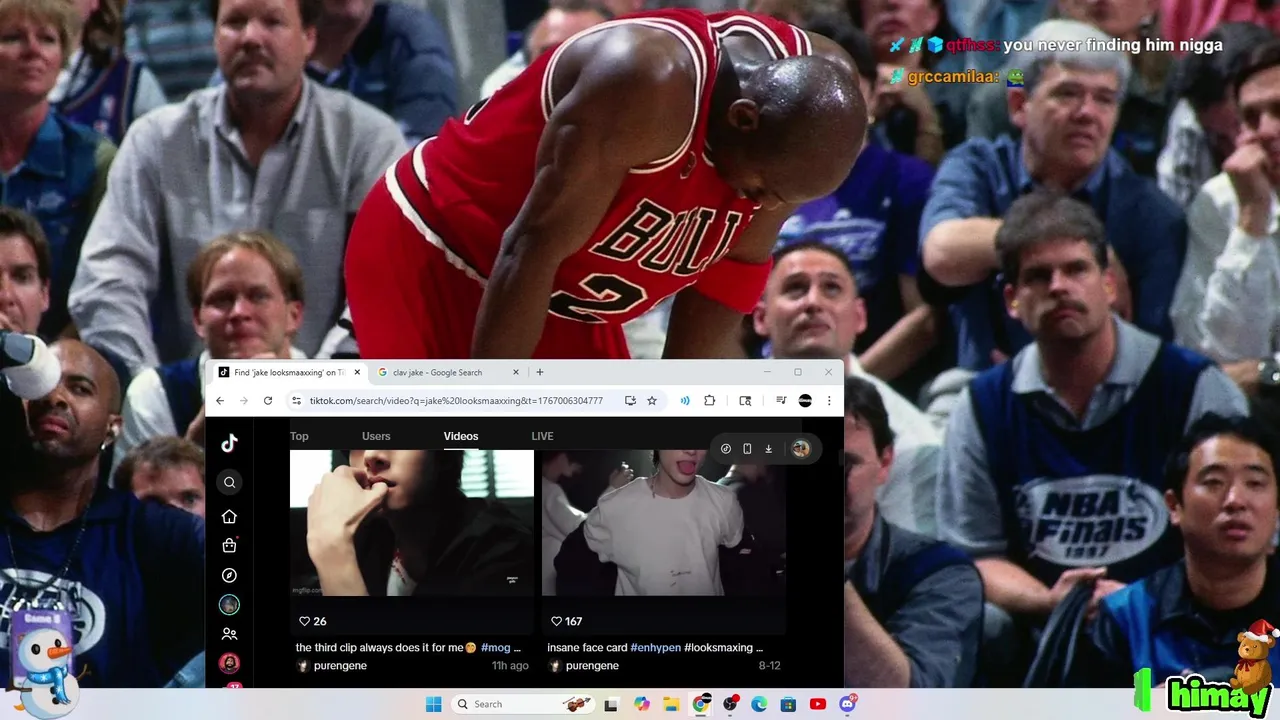Open File Explorer from the taskbar
The height and width of the screenshot is (720, 1280).
pos(671,704)
